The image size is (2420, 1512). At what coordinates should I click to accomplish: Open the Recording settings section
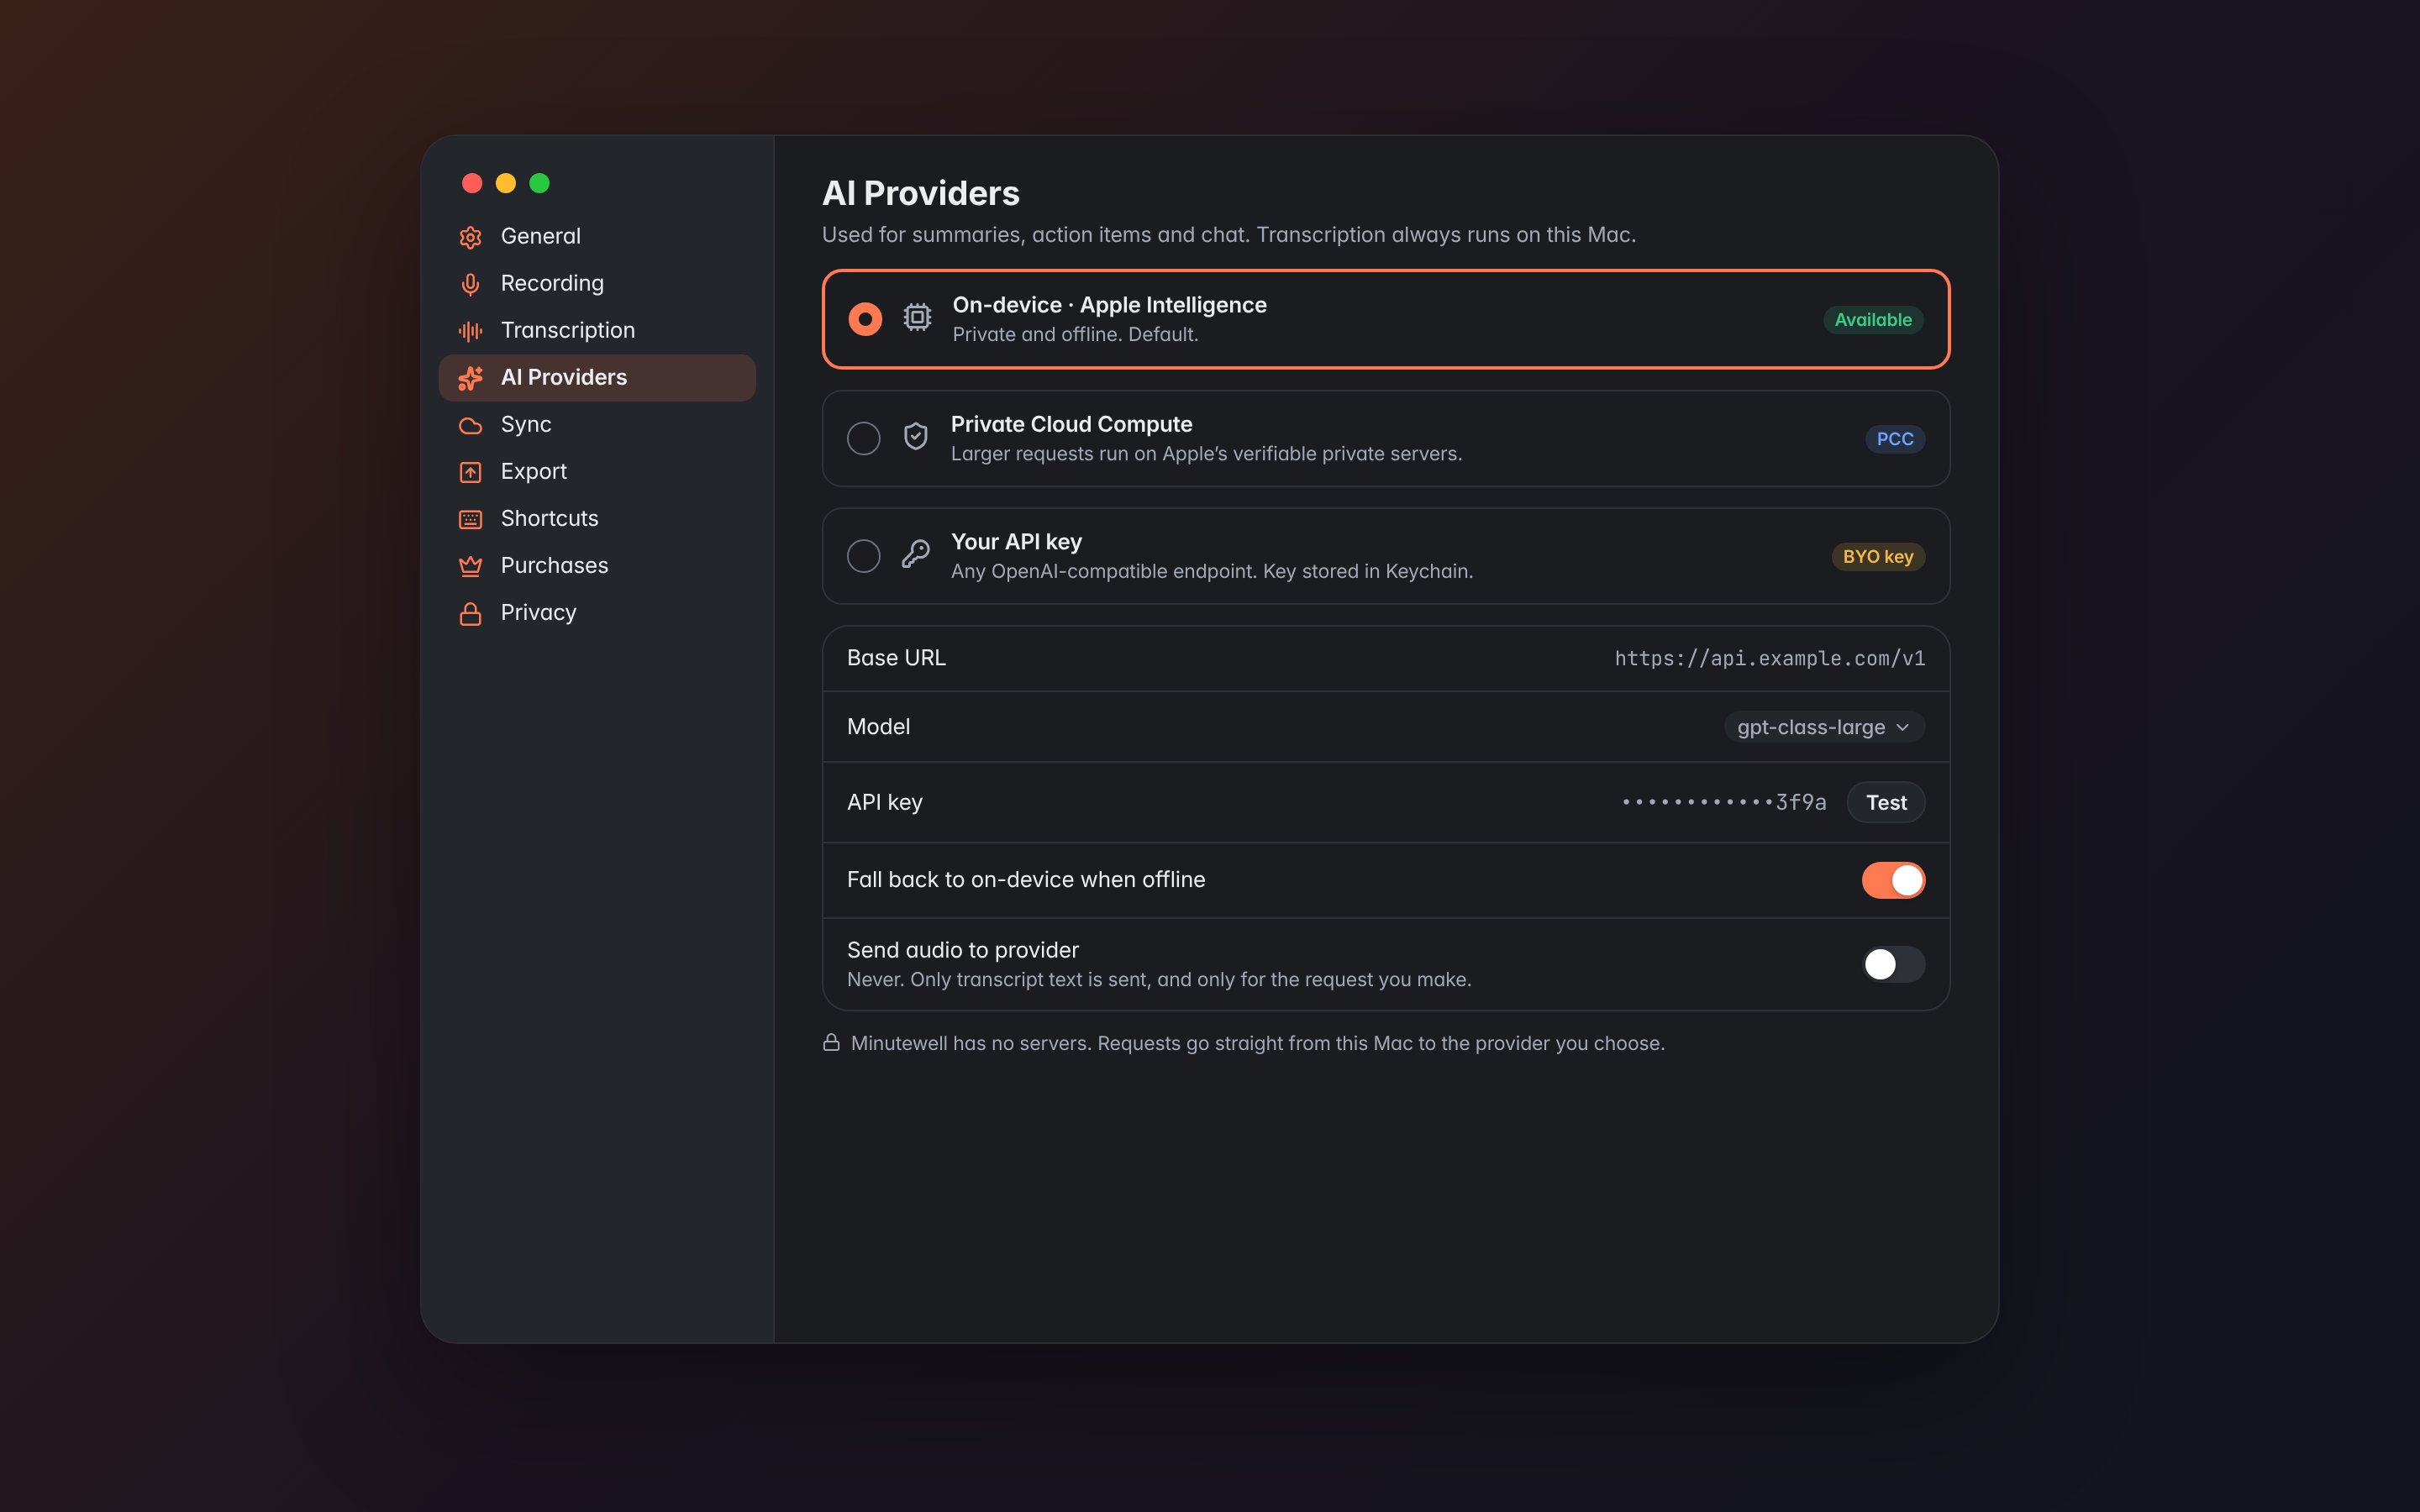[597, 284]
